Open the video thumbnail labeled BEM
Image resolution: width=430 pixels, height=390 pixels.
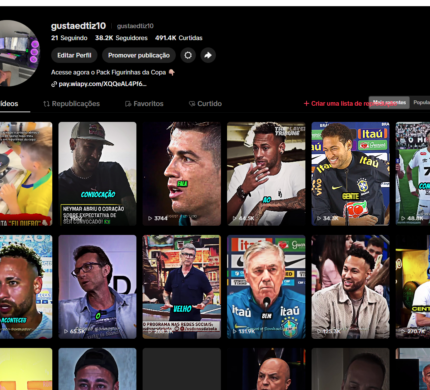[x=266, y=287]
